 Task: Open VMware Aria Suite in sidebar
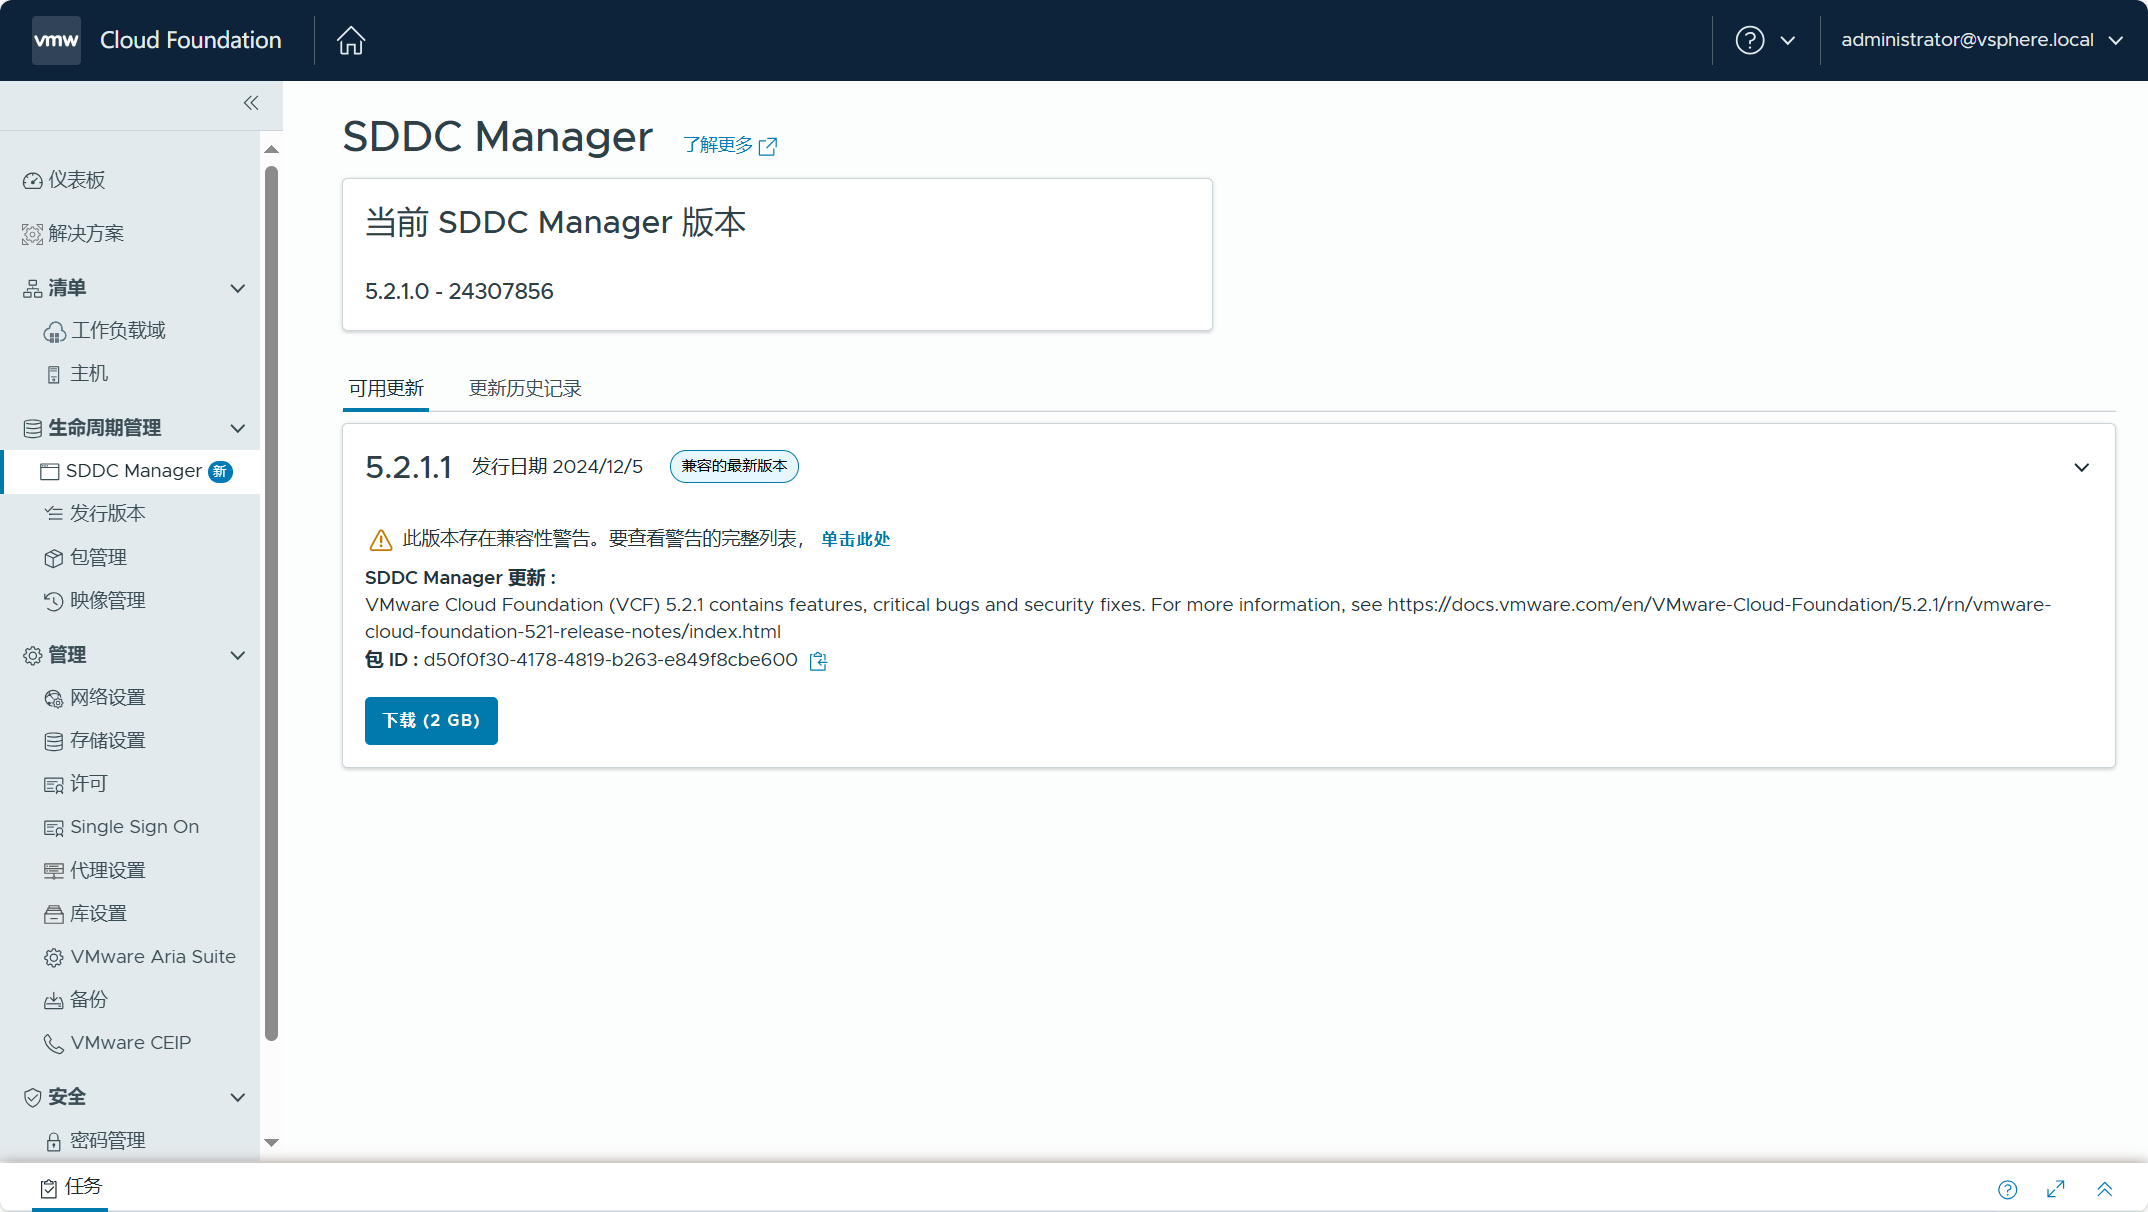pyautogui.click(x=140, y=957)
